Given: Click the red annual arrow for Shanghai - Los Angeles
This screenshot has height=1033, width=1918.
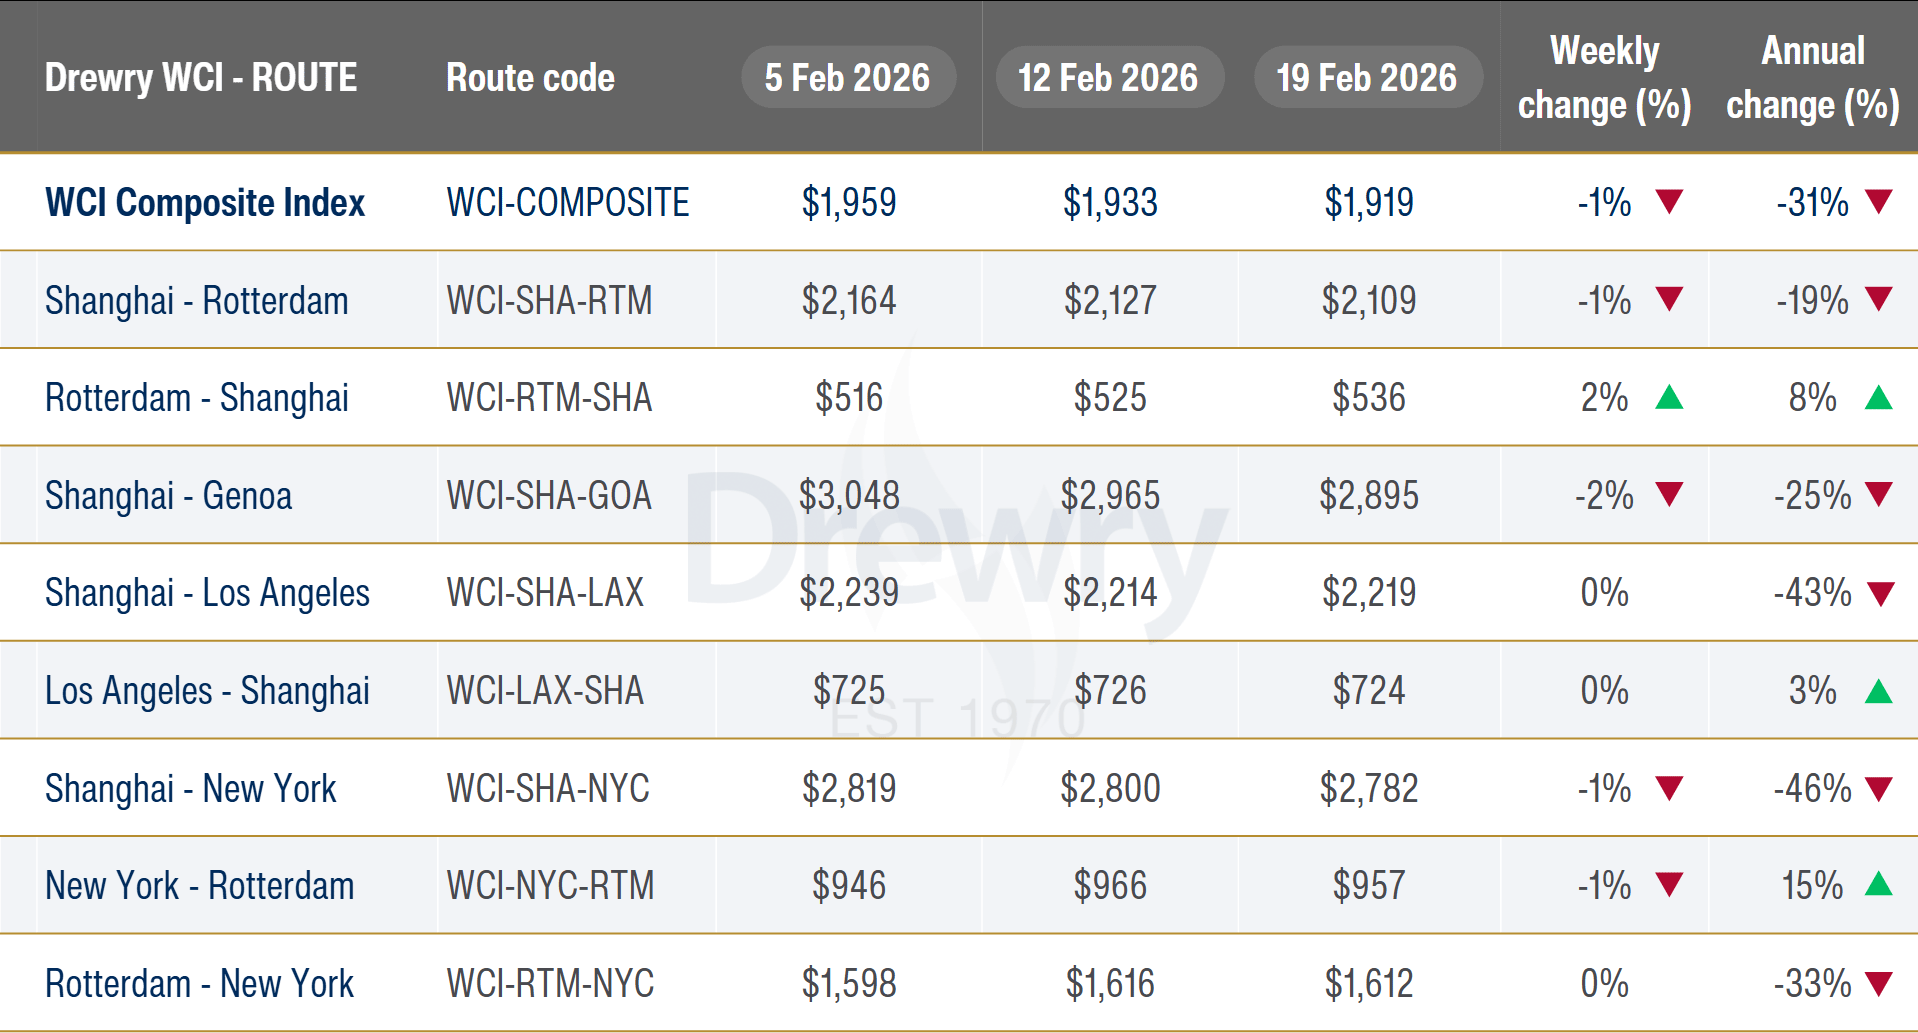Looking at the screenshot, I should click(x=1880, y=594).
